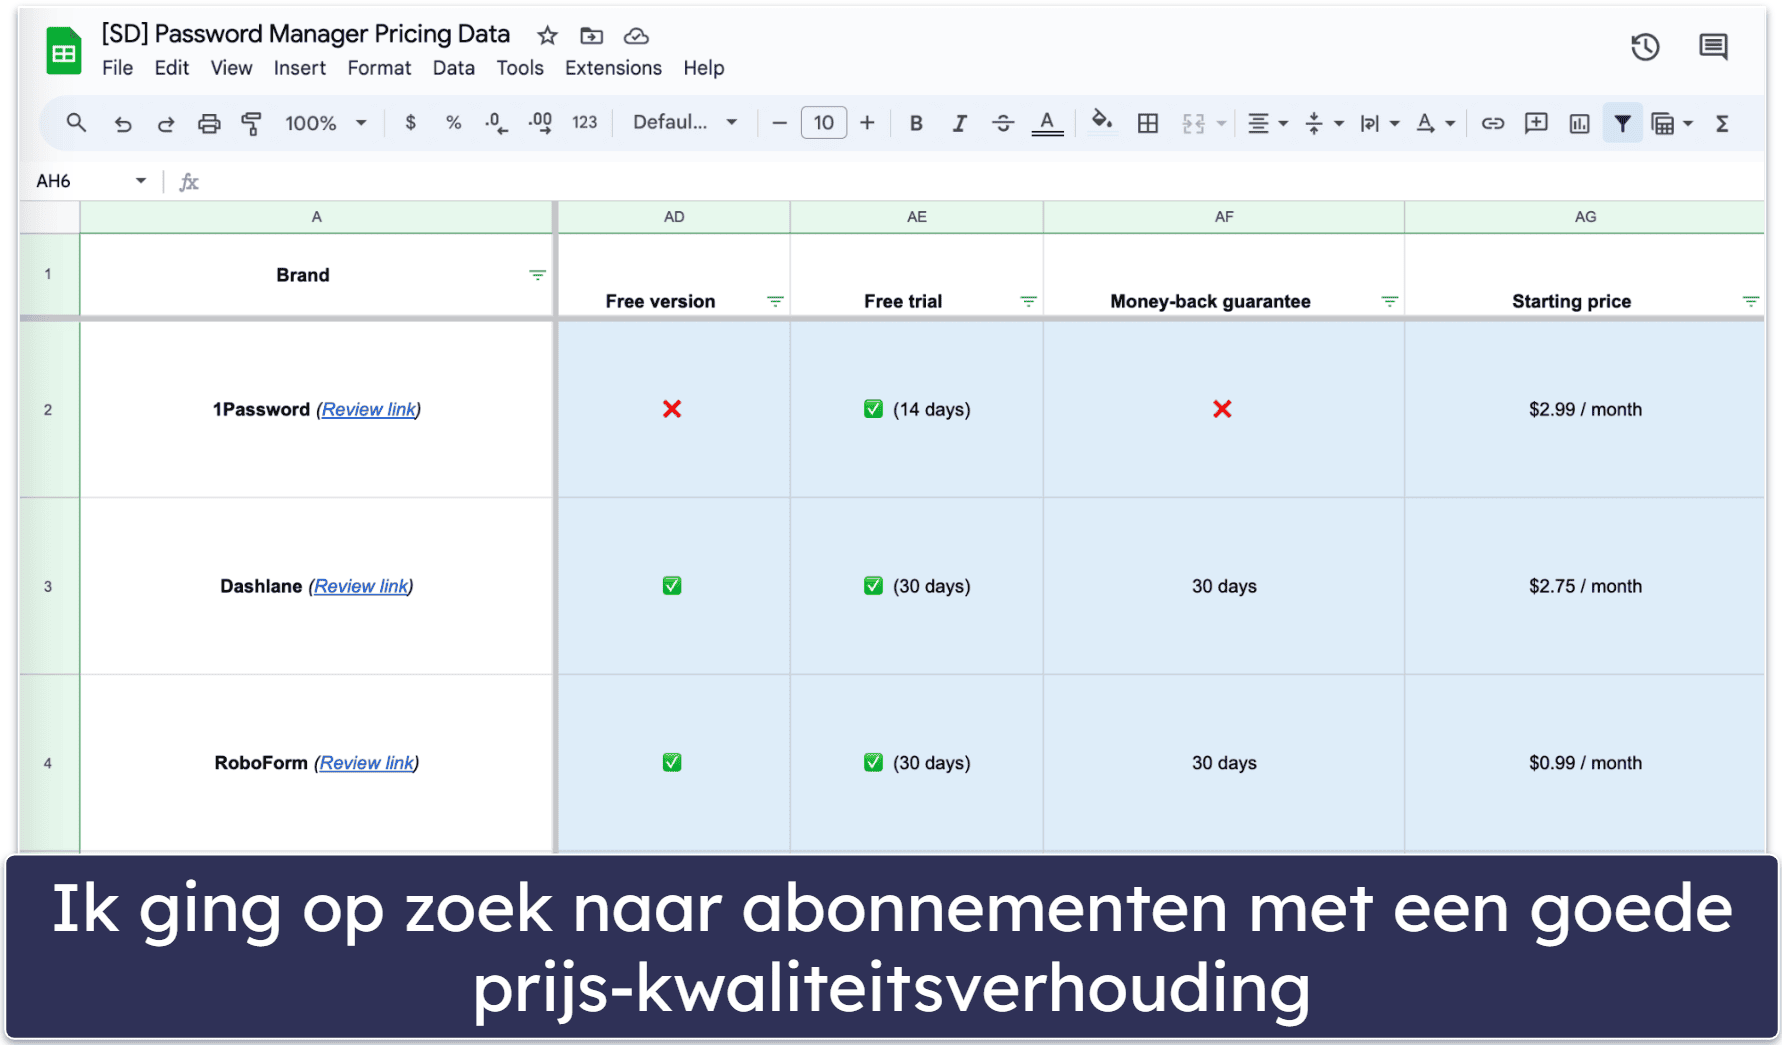Image resolution: width=1782 pixels, height=1045 pixels.
Task: Open the Free version column filter
Action: pyautogui.click(x=775, y=301)
